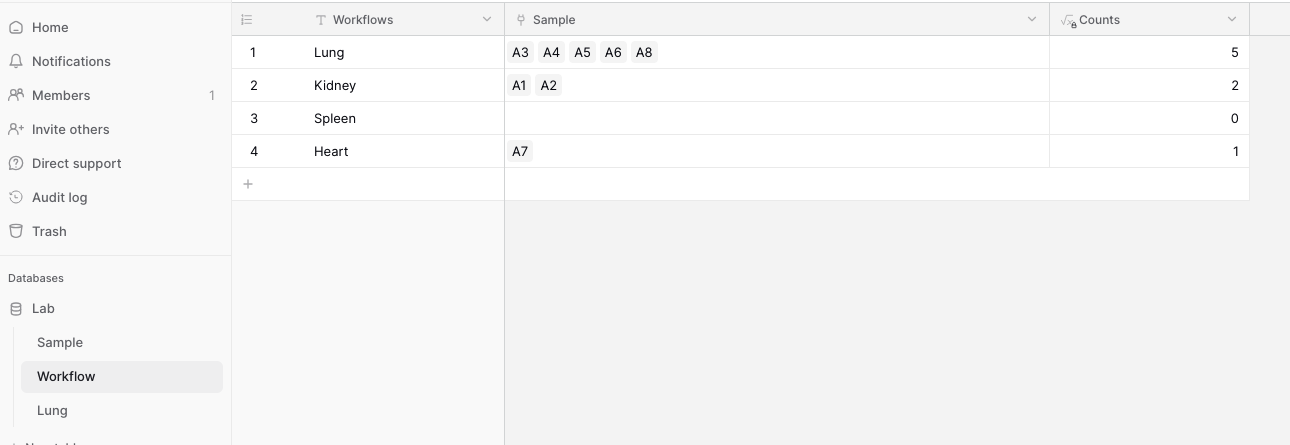
Task: Open the Trash bin
Action: (48, 231)
